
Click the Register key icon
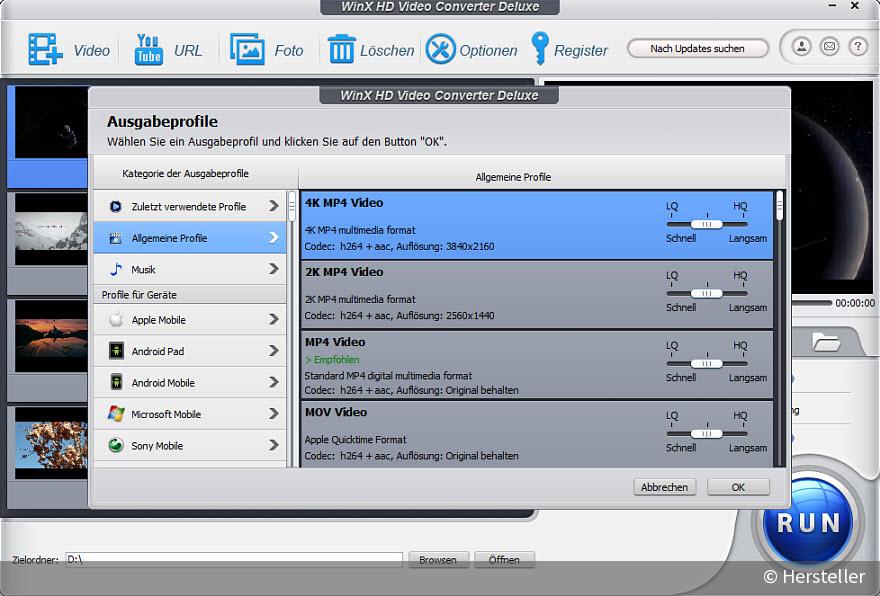[x=540, y=48]
